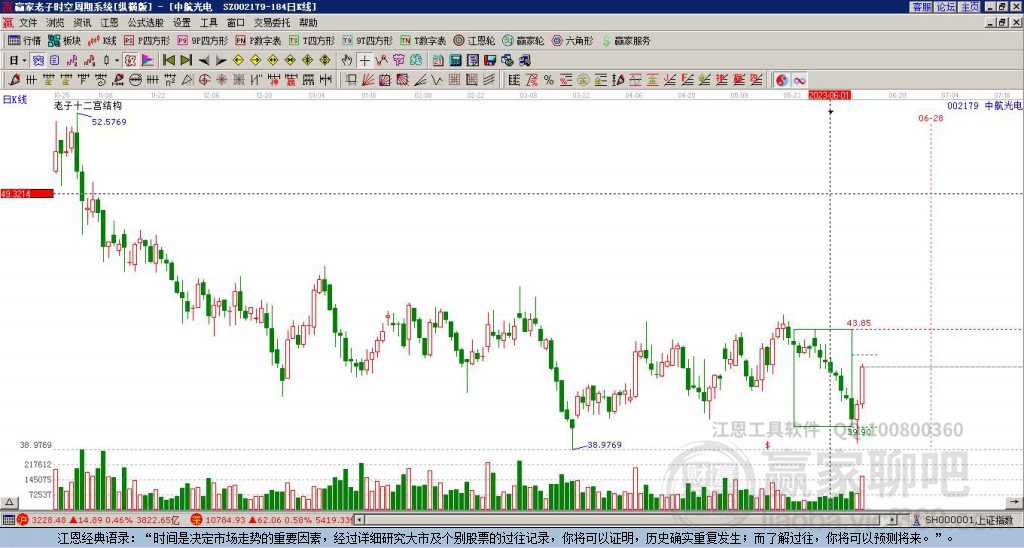Image resolution: width=1024 pixels, height=548 pixels.
Task: Open the P数字表 number table
Action: click(259, 40)
